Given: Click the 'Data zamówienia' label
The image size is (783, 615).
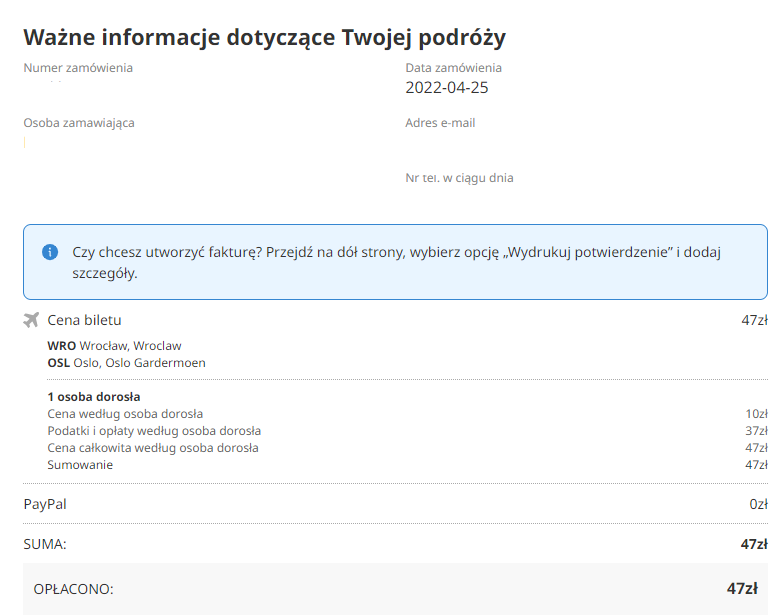Looking at the screenshot, I should pos(453,68).
